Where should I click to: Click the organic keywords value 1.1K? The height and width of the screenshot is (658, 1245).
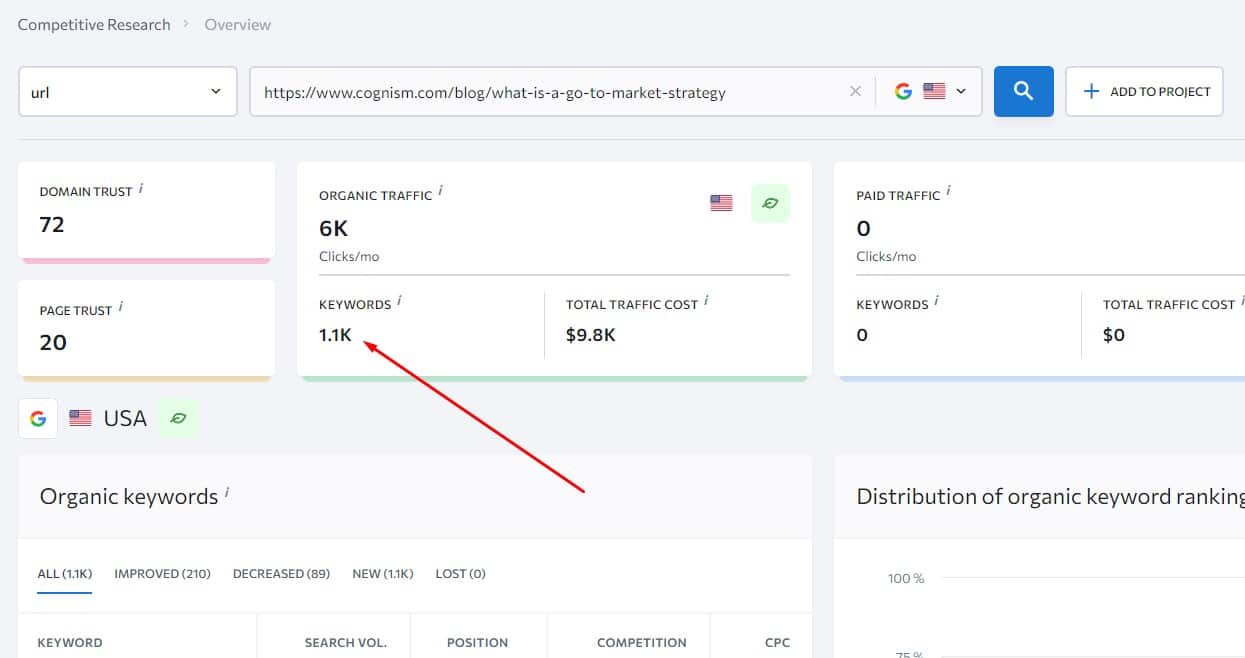click(335, 335)
